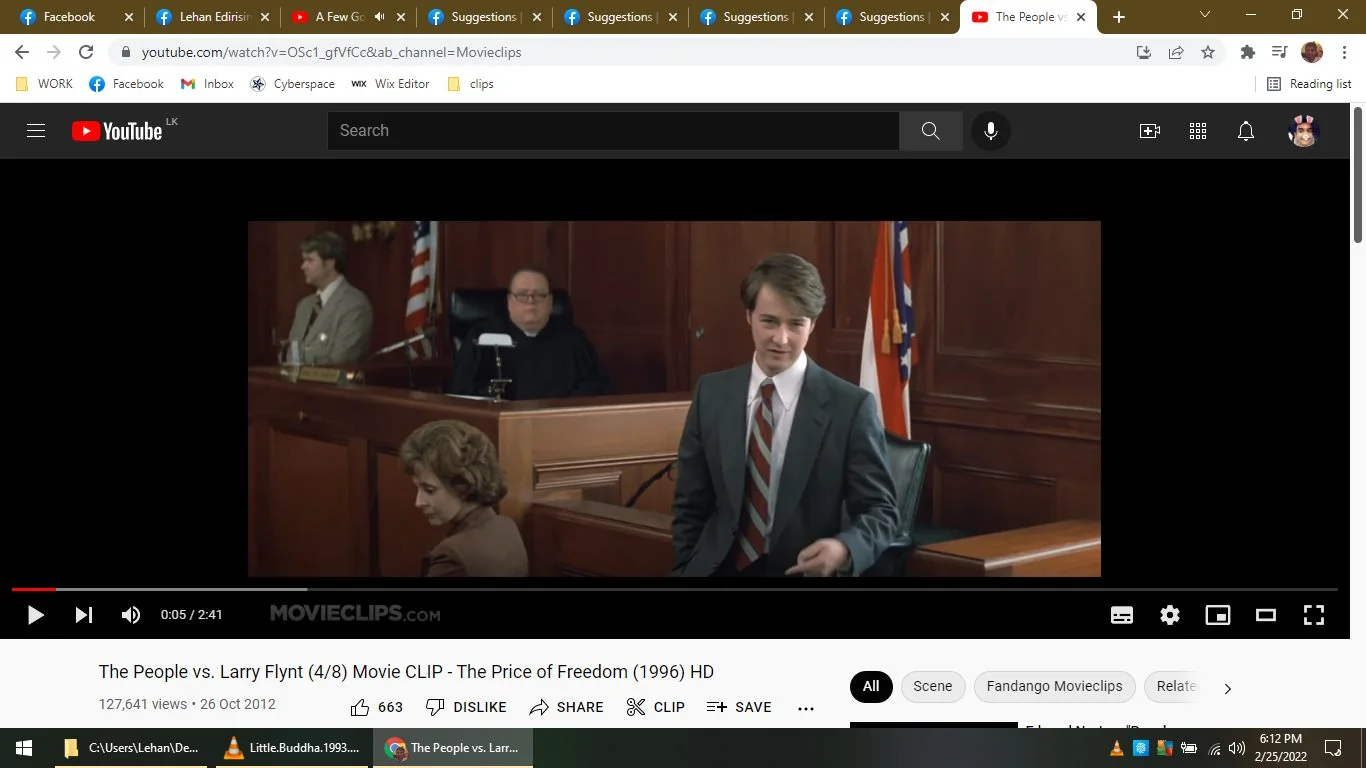Switch to VLC Little.Buddha taskbar window
Viewport: 1366px width, 768px height.
(x=293, y=748)
